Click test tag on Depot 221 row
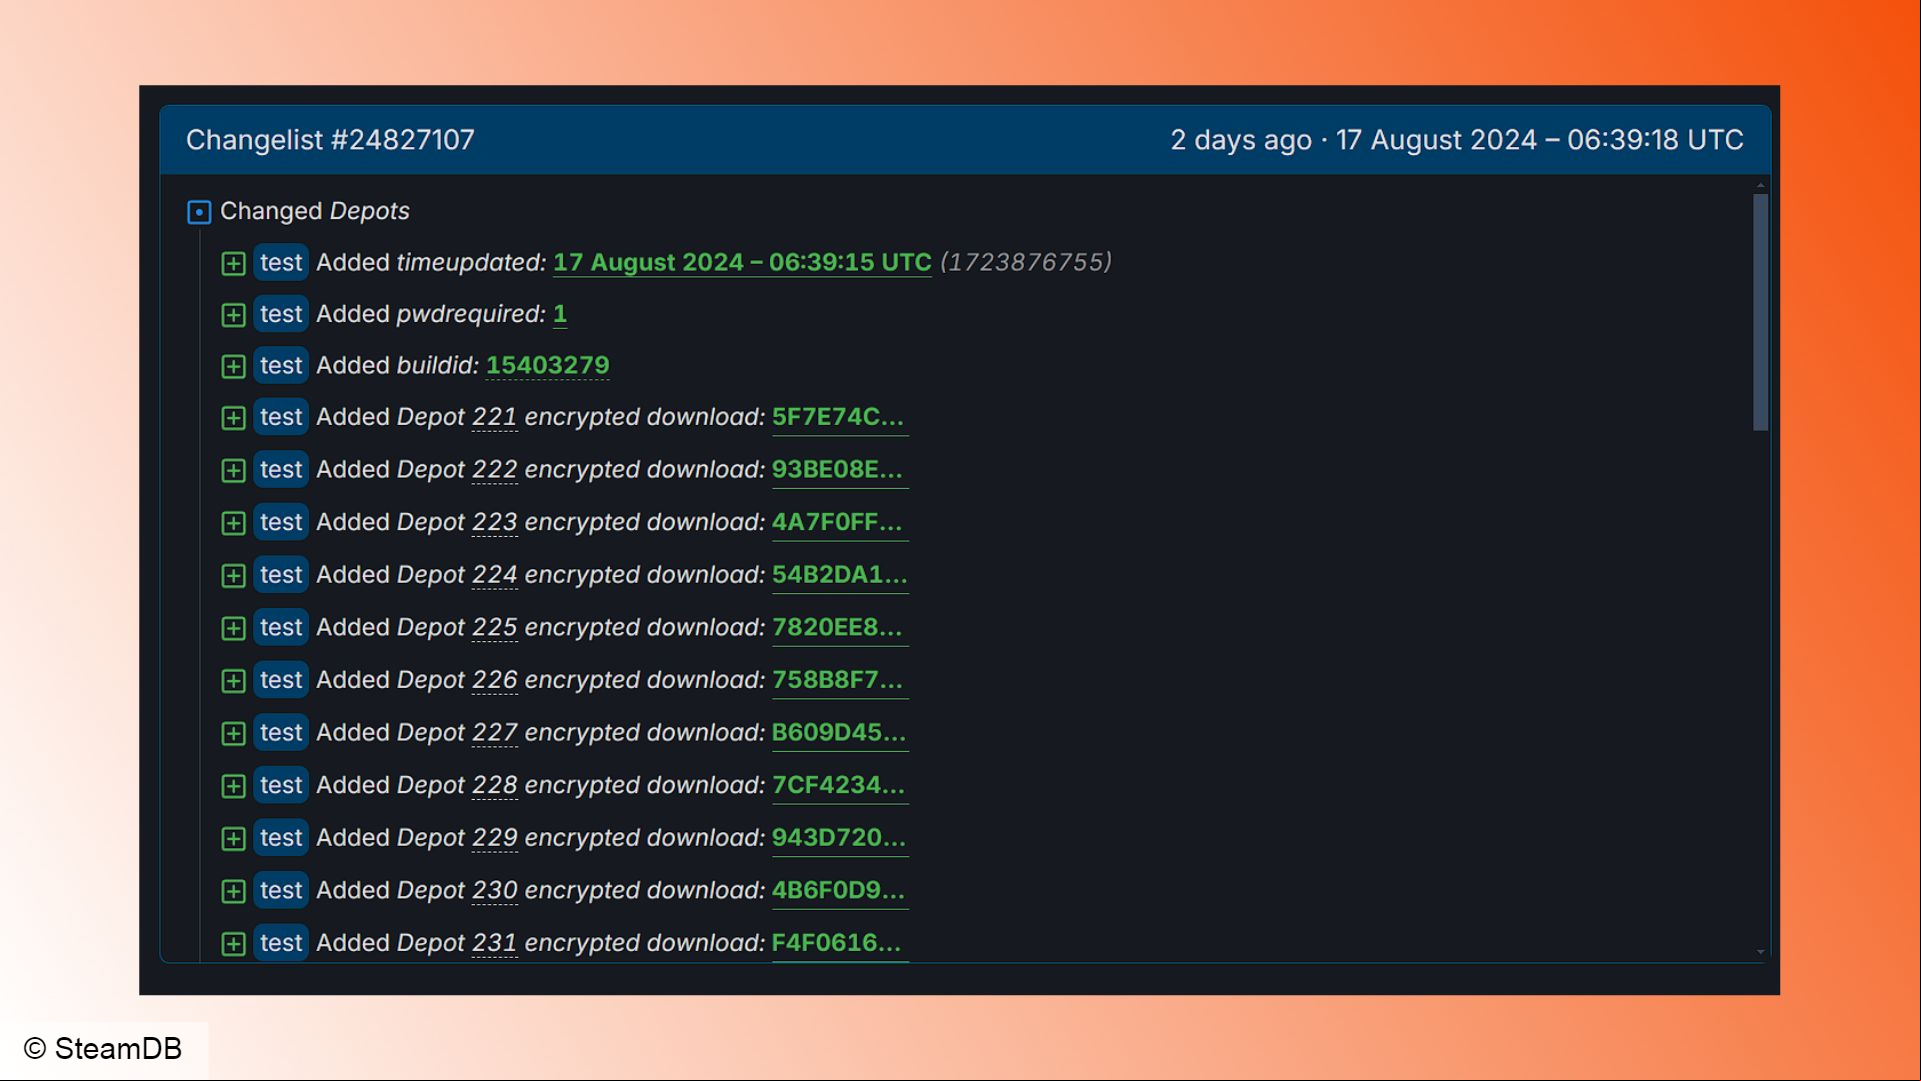 (x=281, y=417)
